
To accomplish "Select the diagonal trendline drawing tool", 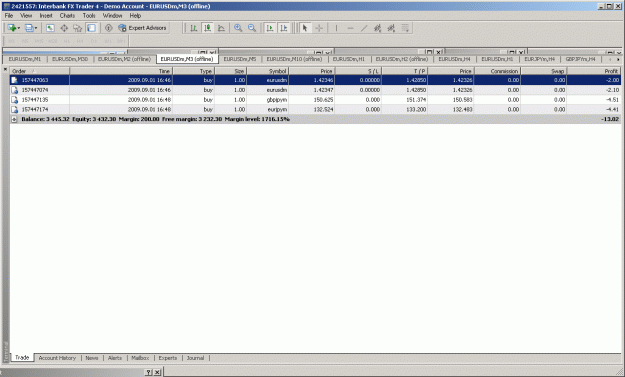I will pyautogui.click(x=364, y=28).
